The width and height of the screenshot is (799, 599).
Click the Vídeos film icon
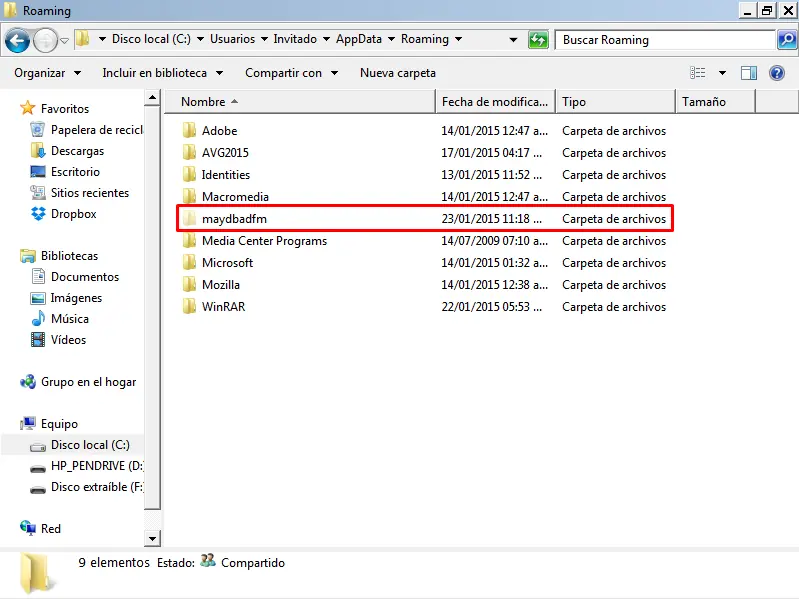tap(38, 339)
